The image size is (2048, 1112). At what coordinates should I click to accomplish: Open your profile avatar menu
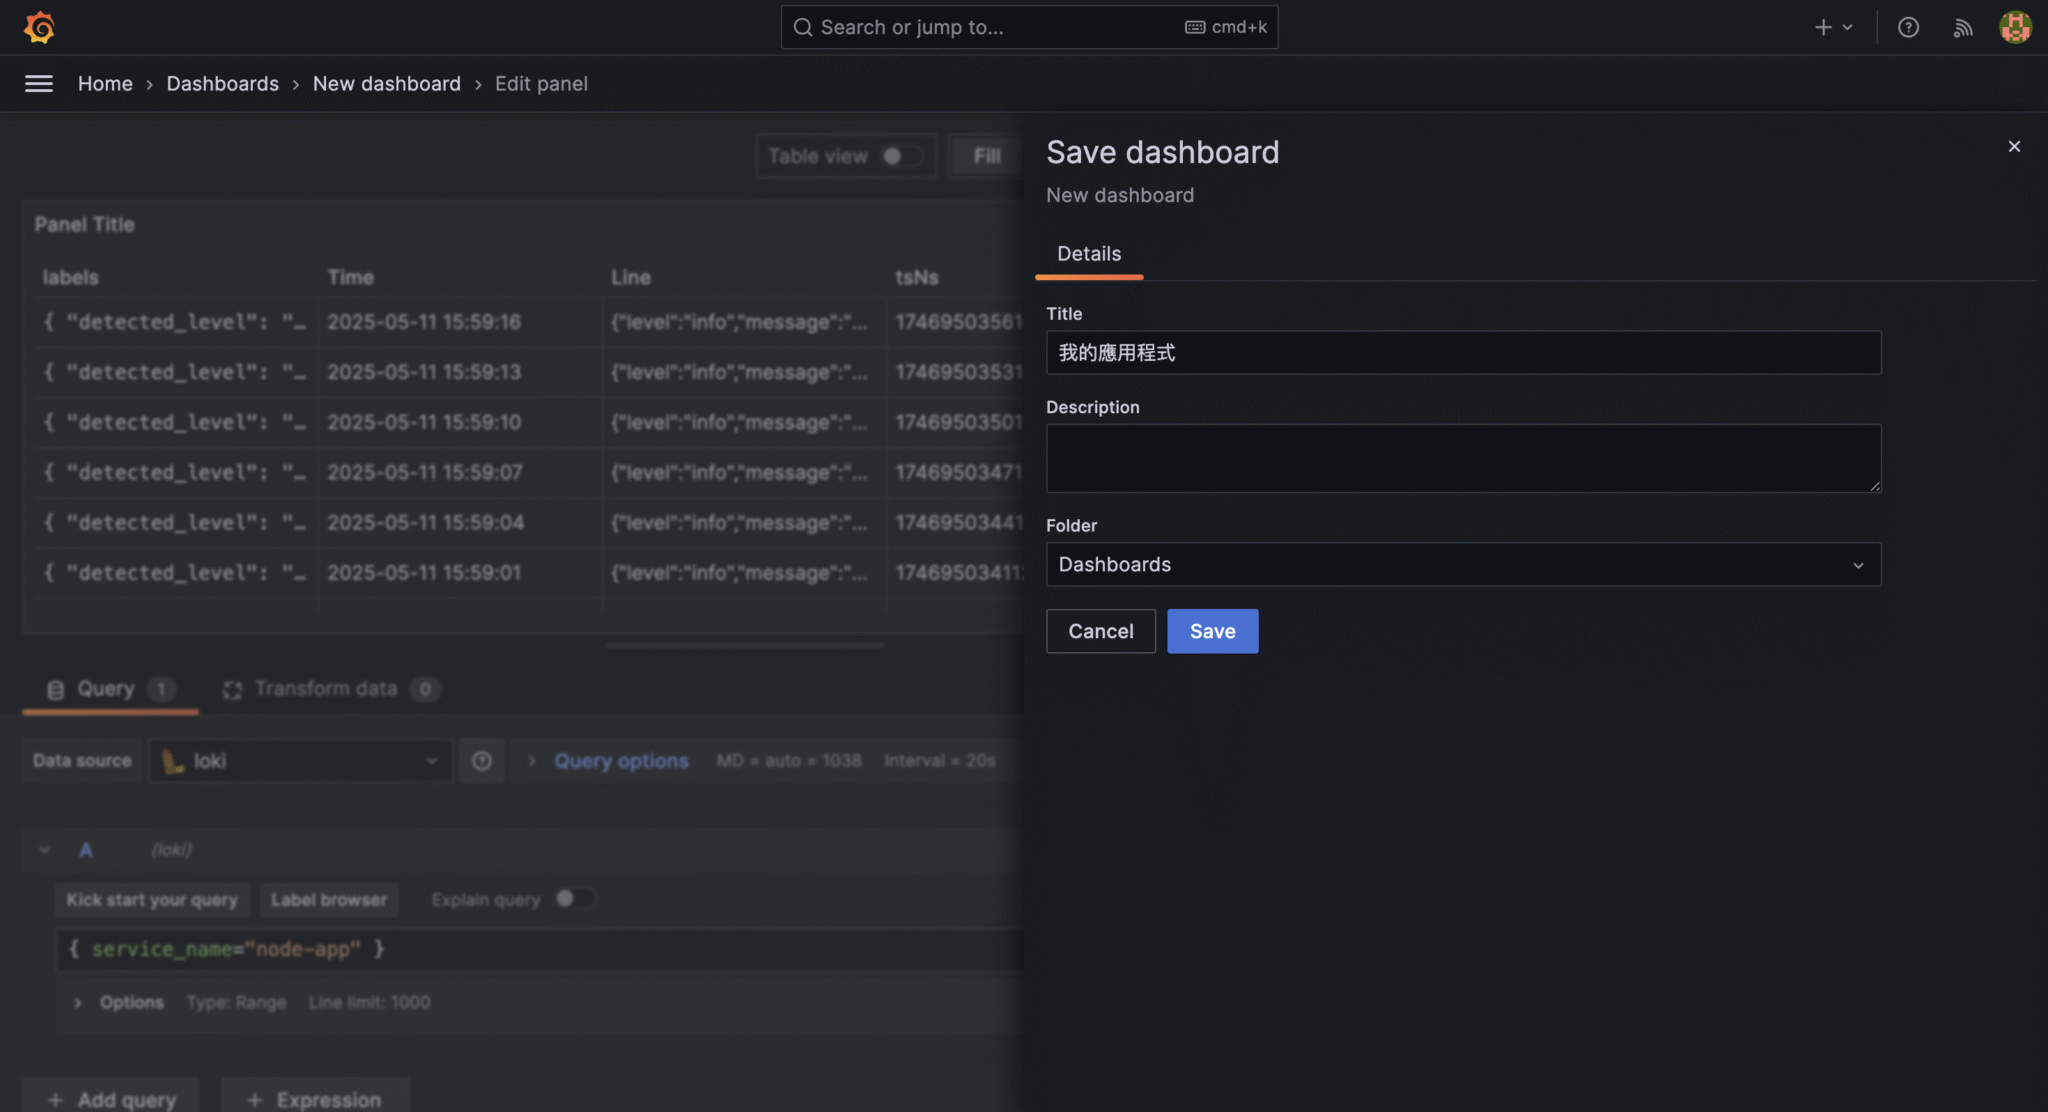point(2015,27)
